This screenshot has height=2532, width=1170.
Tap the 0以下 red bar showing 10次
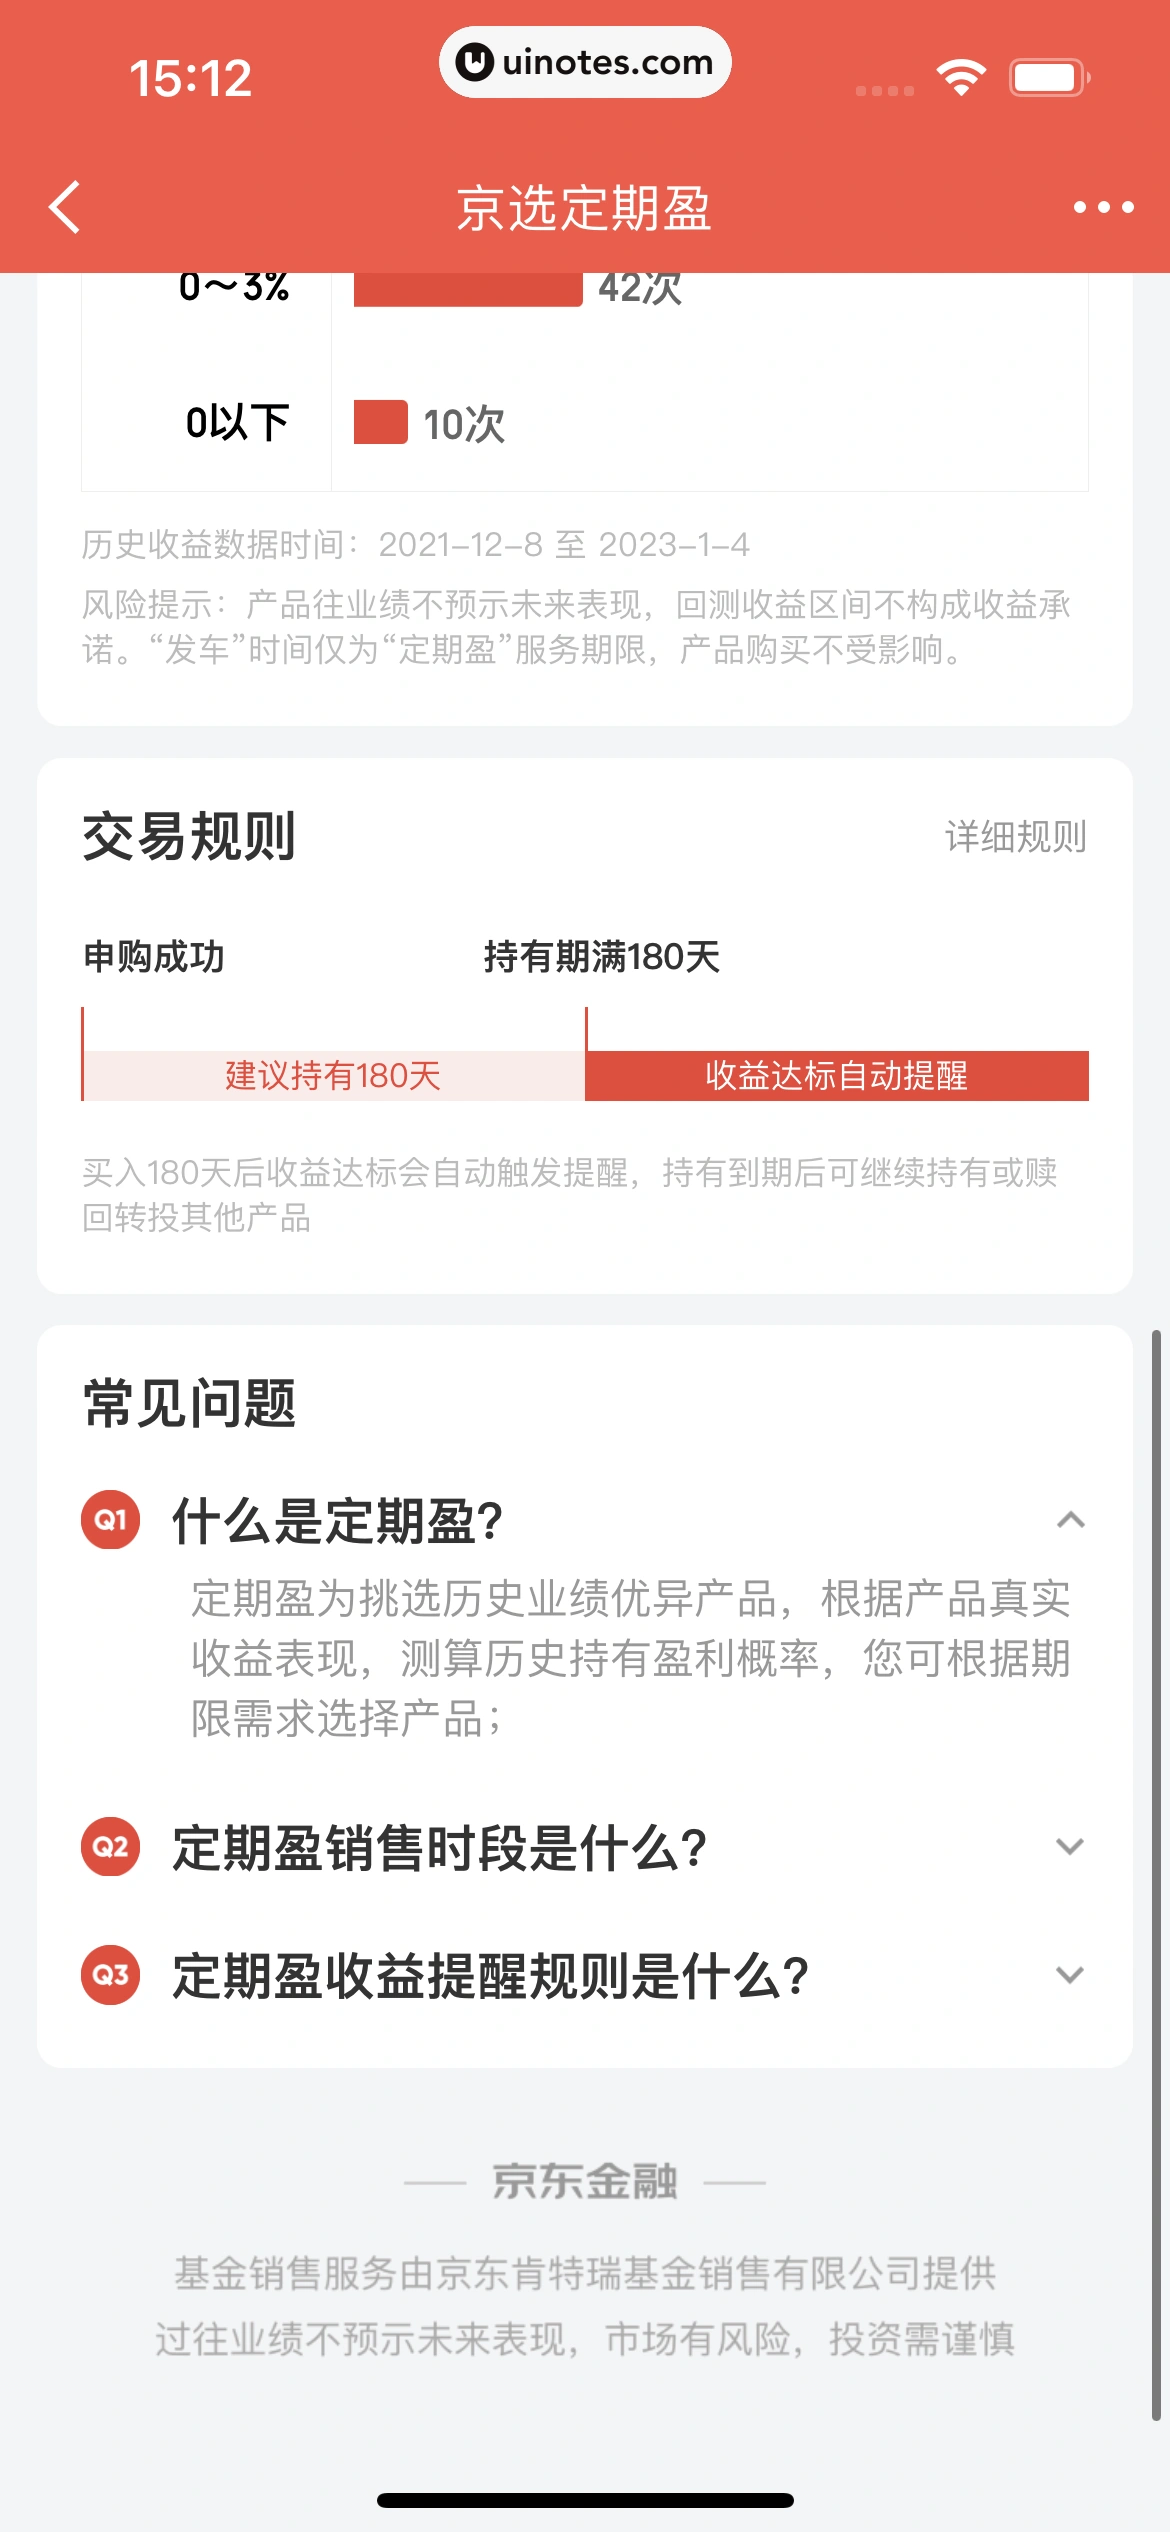click(x=380, y=422)
